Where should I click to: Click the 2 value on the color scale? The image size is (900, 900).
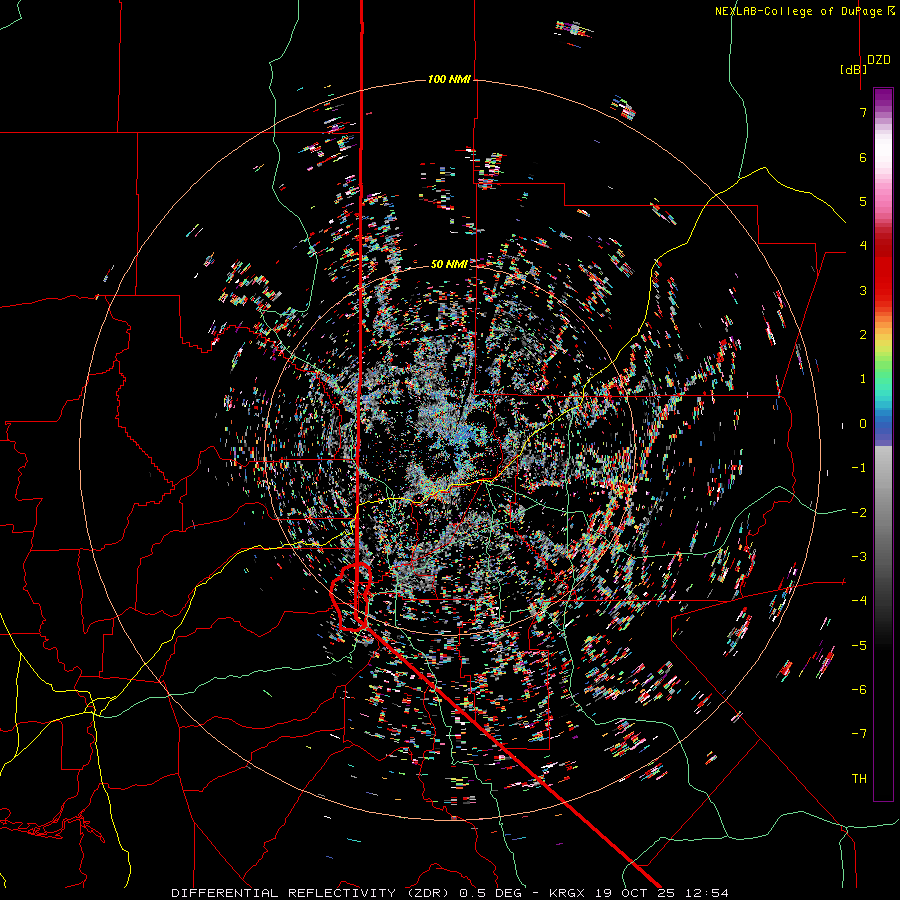click(x=863, y=335)
